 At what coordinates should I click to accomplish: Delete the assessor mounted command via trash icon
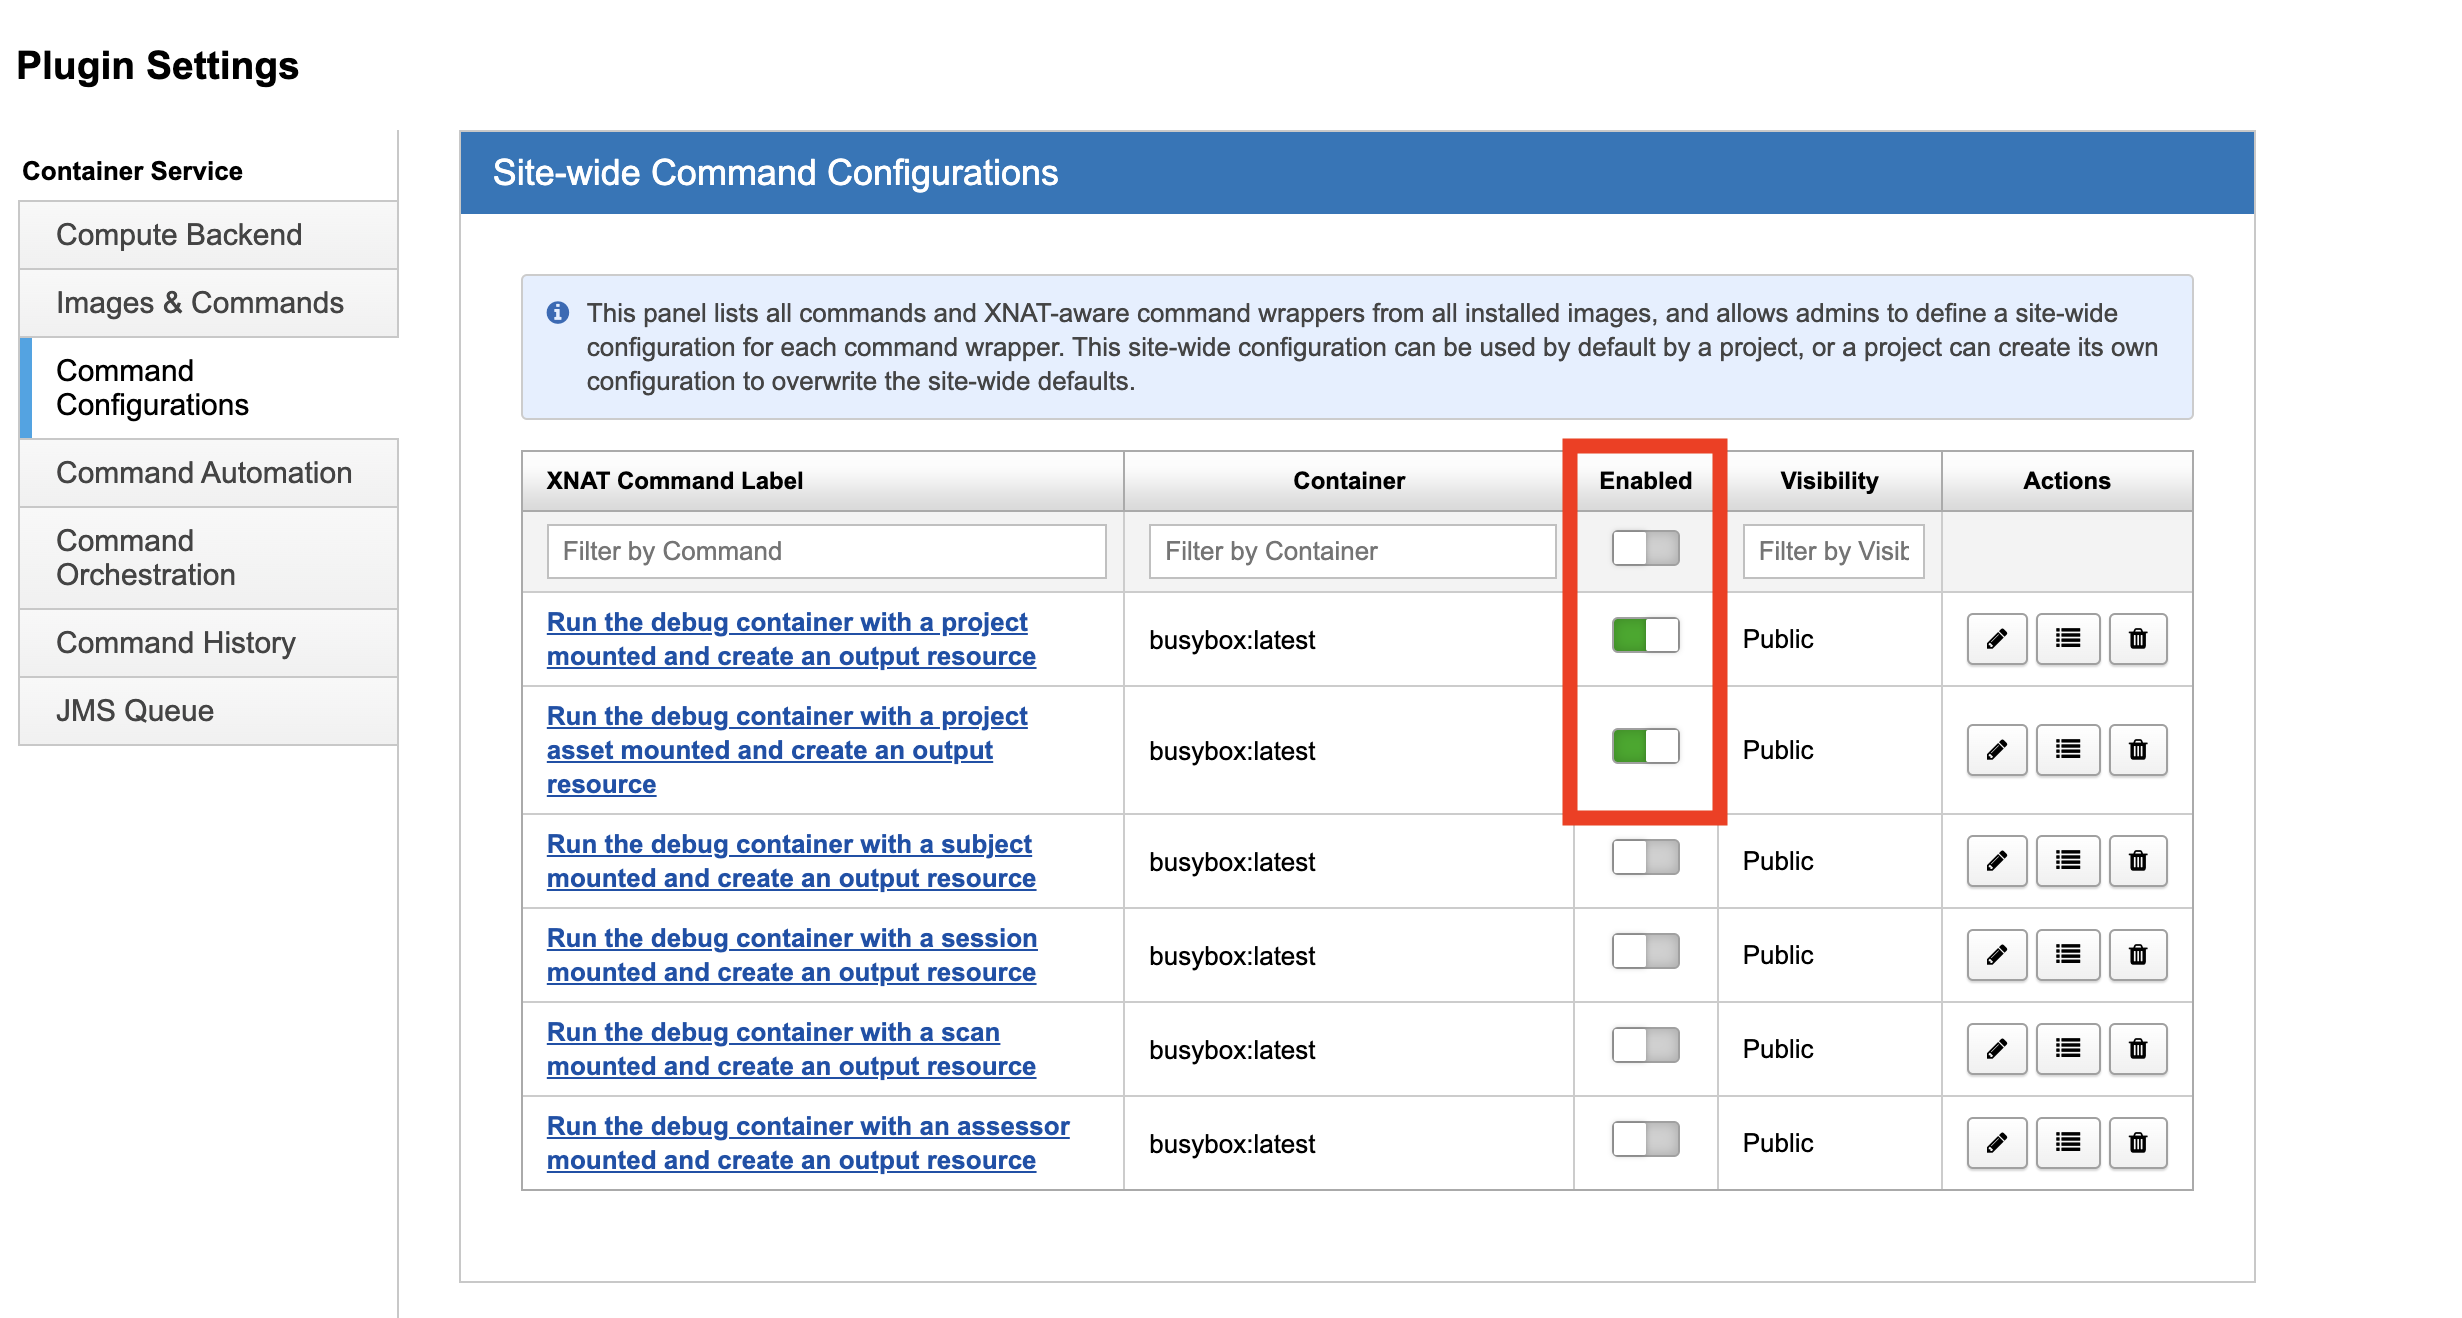click(x=2137, y=1143)
